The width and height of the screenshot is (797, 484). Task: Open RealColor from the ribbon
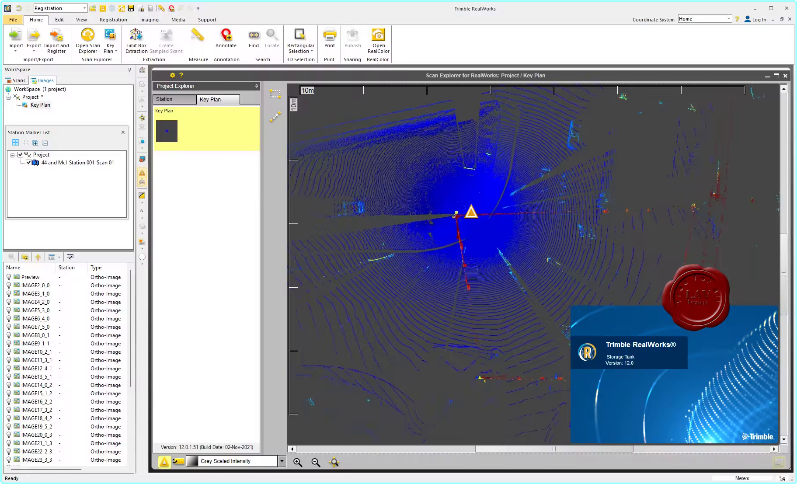click(x=378, y=36)
